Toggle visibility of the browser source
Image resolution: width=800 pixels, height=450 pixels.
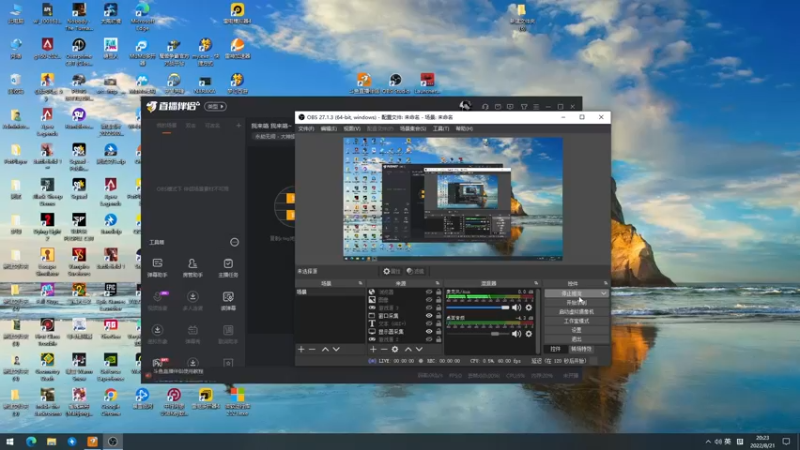(429, 292)
